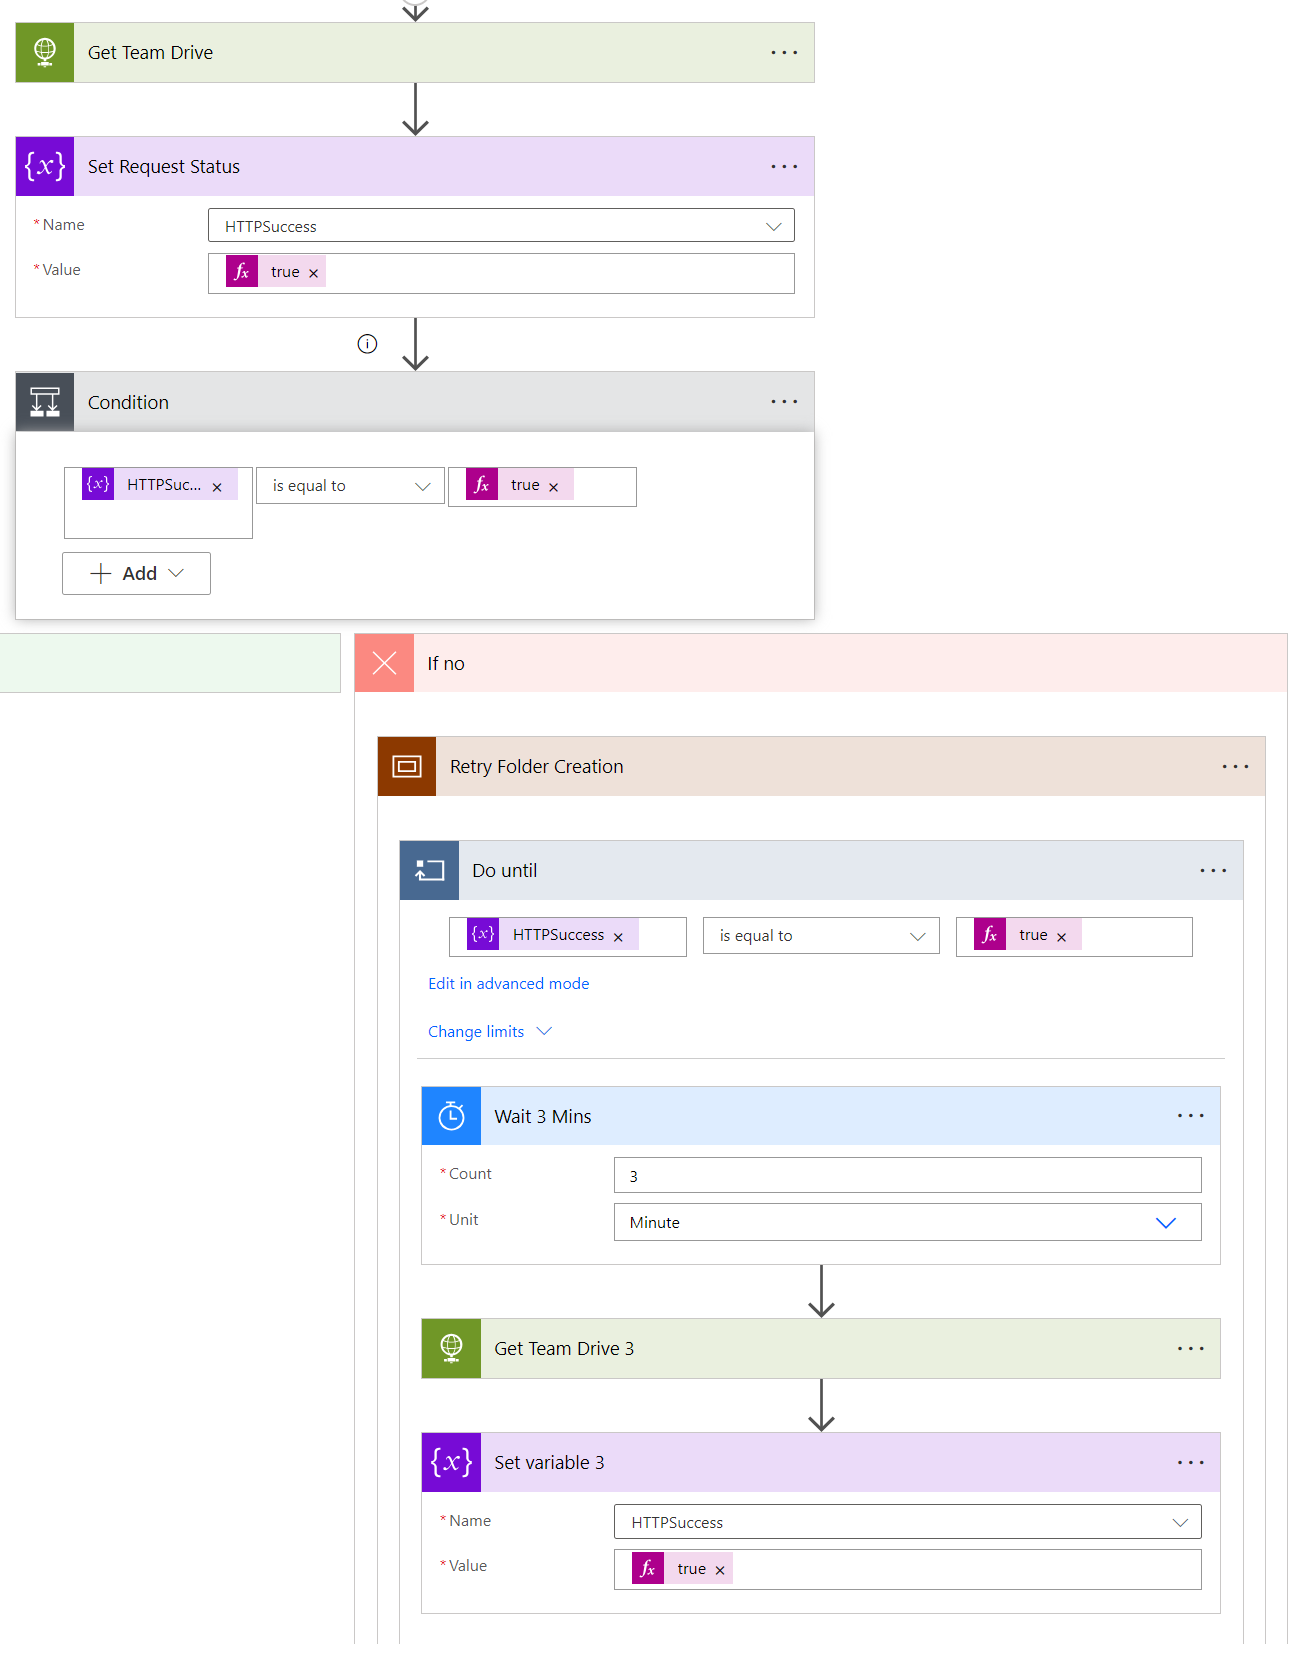This screenshot has height=1673, width=1309.
Task: Open the ellipsis menu on Set variable 3
Action: tap(1190, 1461)
